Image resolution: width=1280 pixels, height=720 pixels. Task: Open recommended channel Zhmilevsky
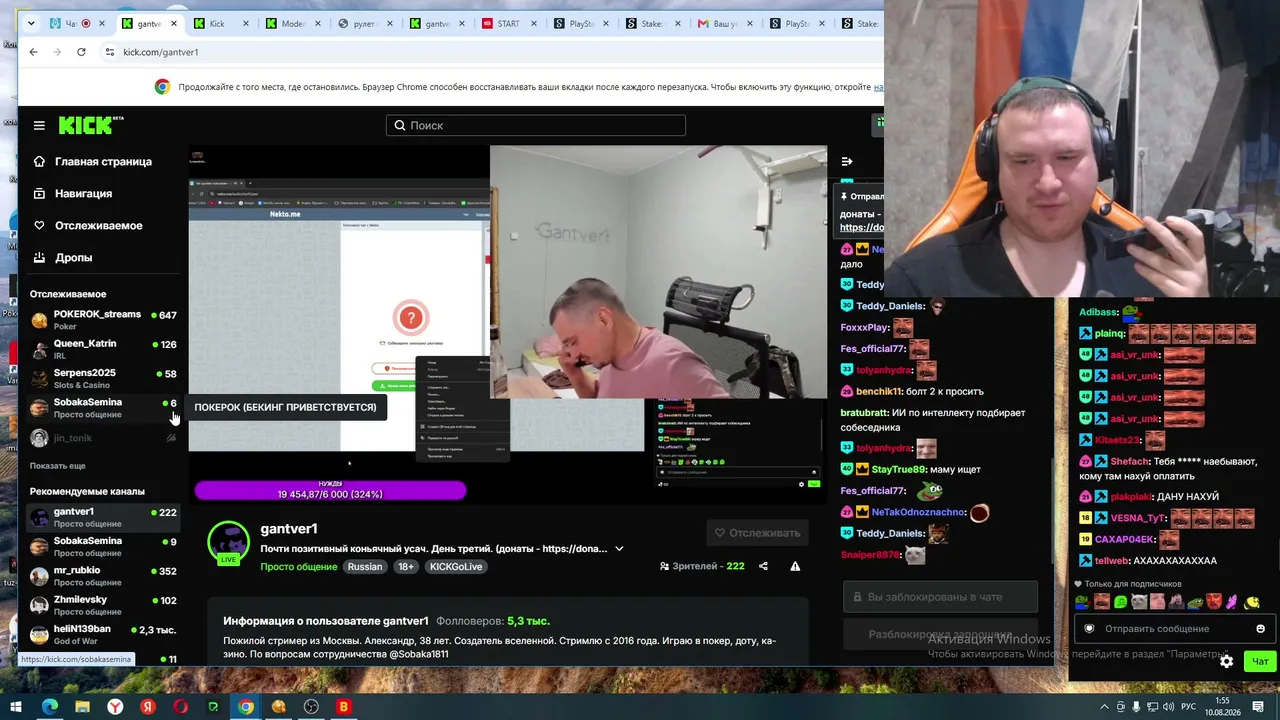pyautogui.click(x=103, y=605)
